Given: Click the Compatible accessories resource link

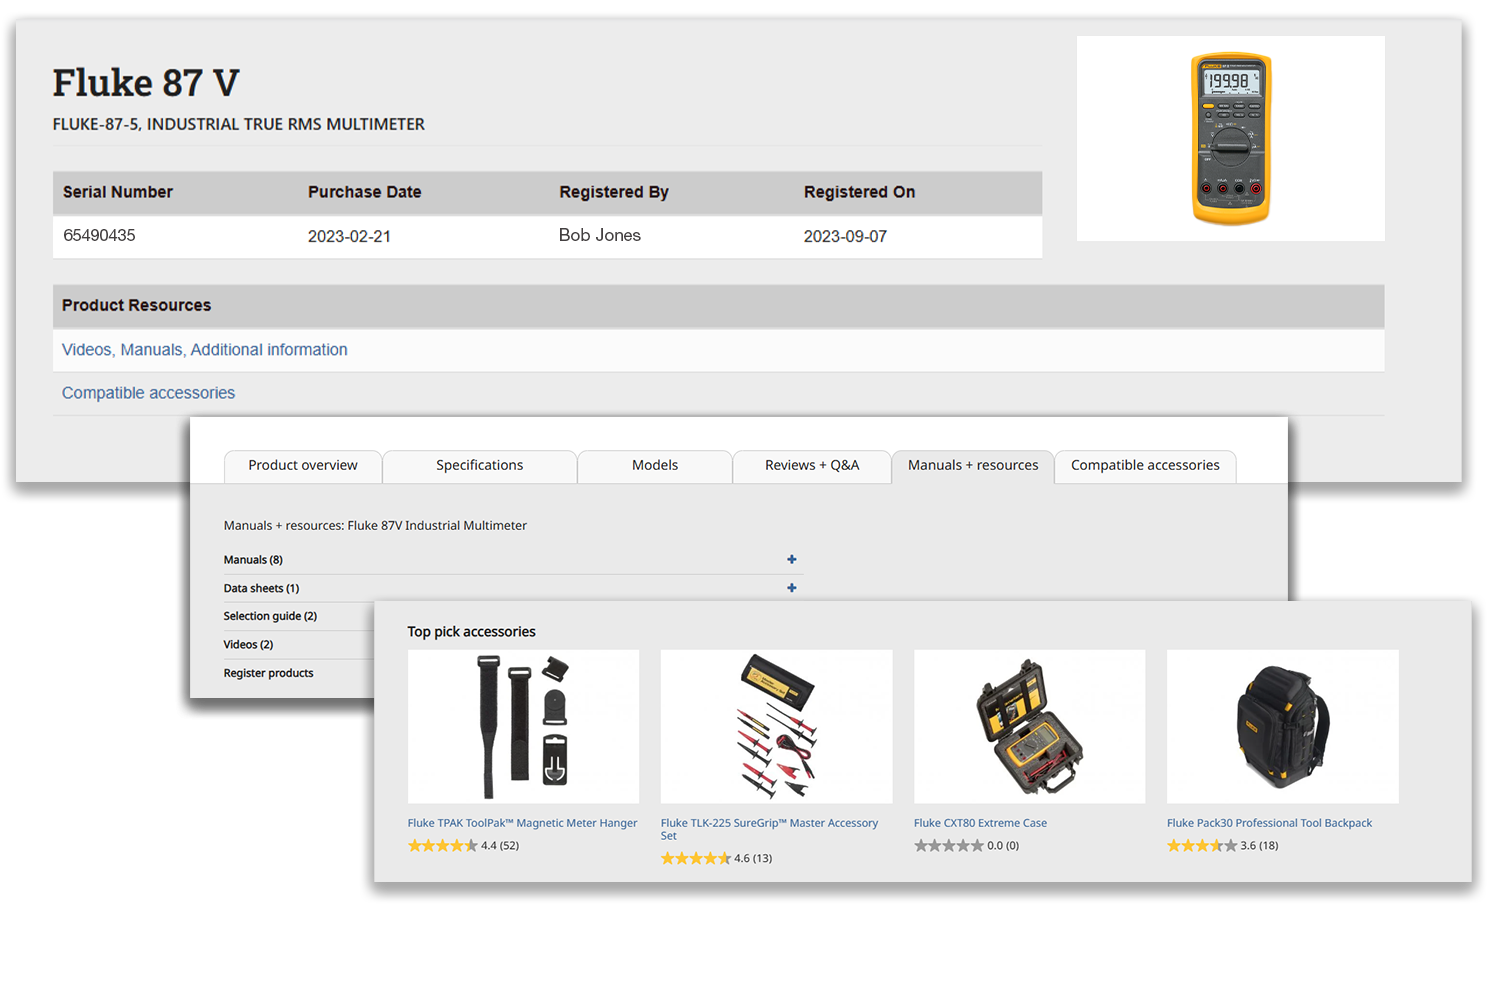Looking at the screenshot, I should pyautogui.click(x=148, y=393).
